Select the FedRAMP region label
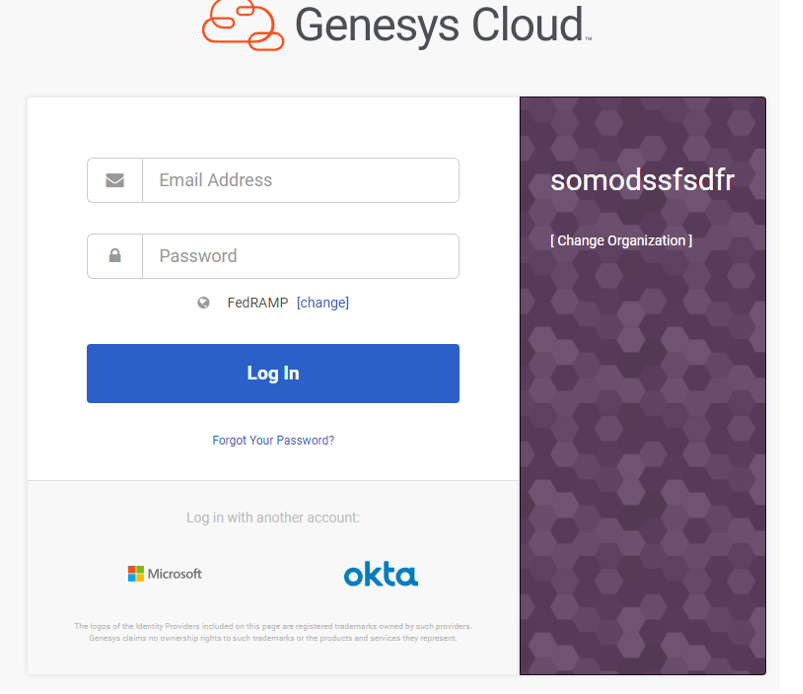This screenshot has height=694, width=803. click(258, 303)
